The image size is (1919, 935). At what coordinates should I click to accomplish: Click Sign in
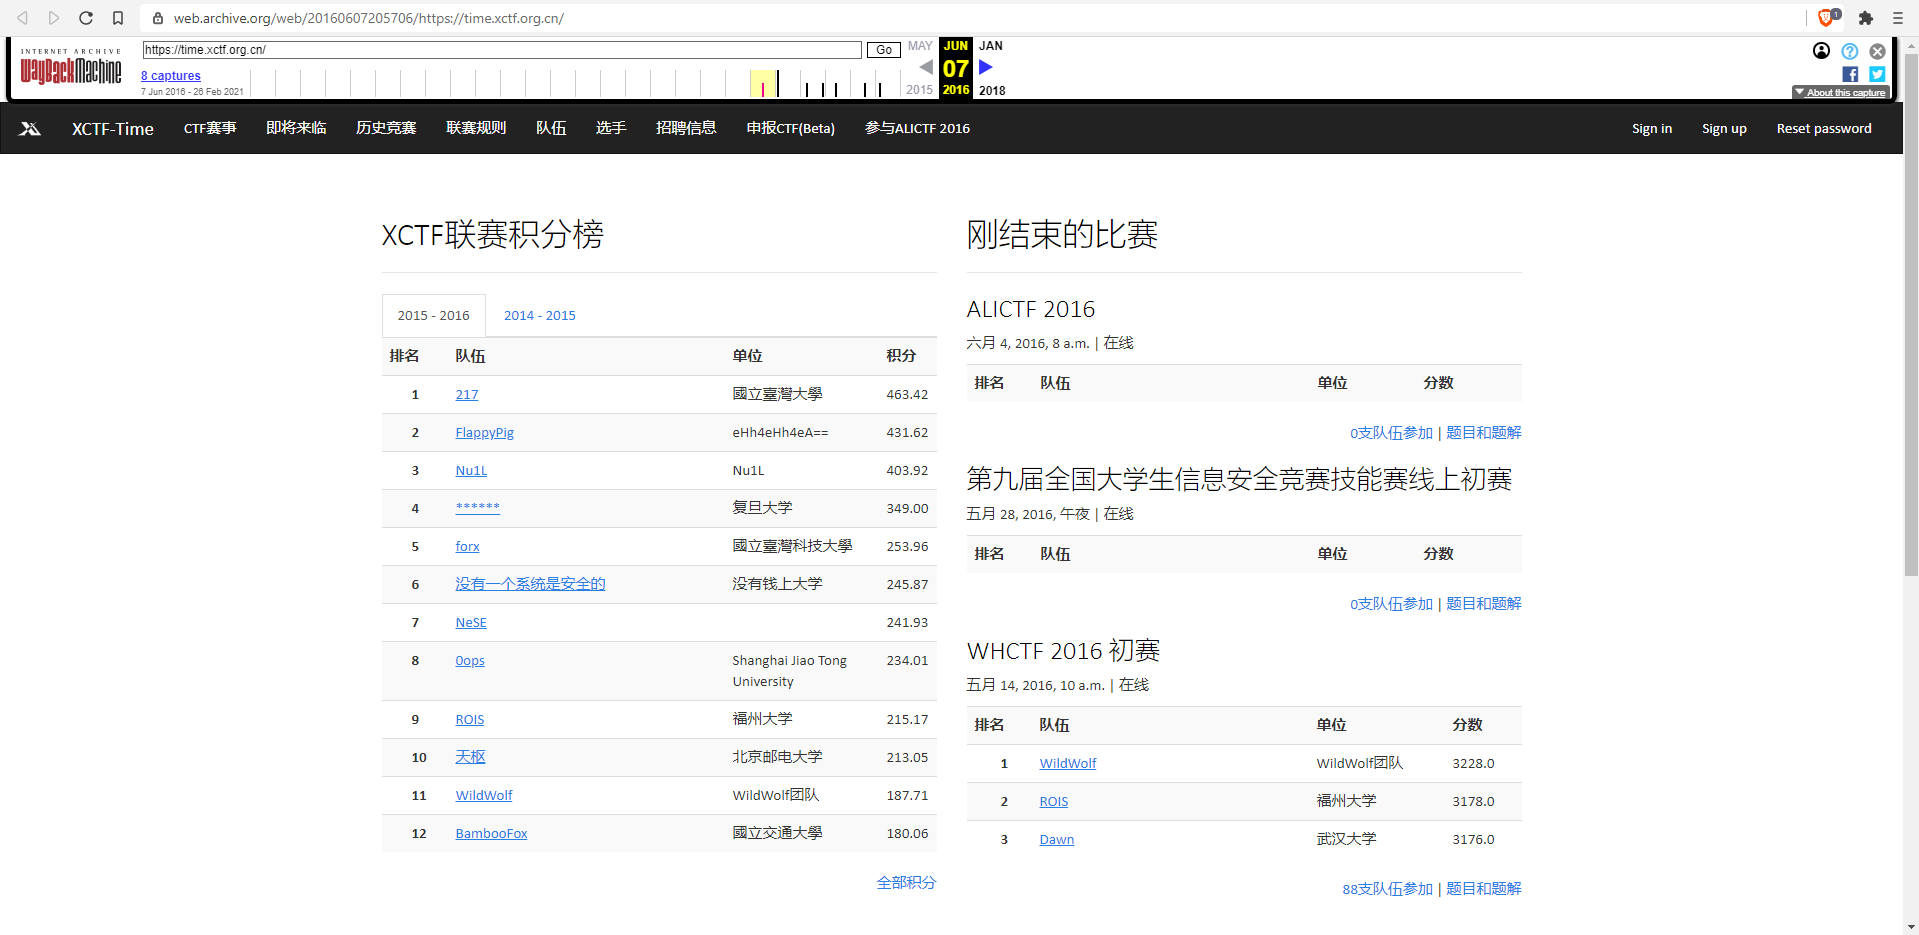coord(1652,128)
